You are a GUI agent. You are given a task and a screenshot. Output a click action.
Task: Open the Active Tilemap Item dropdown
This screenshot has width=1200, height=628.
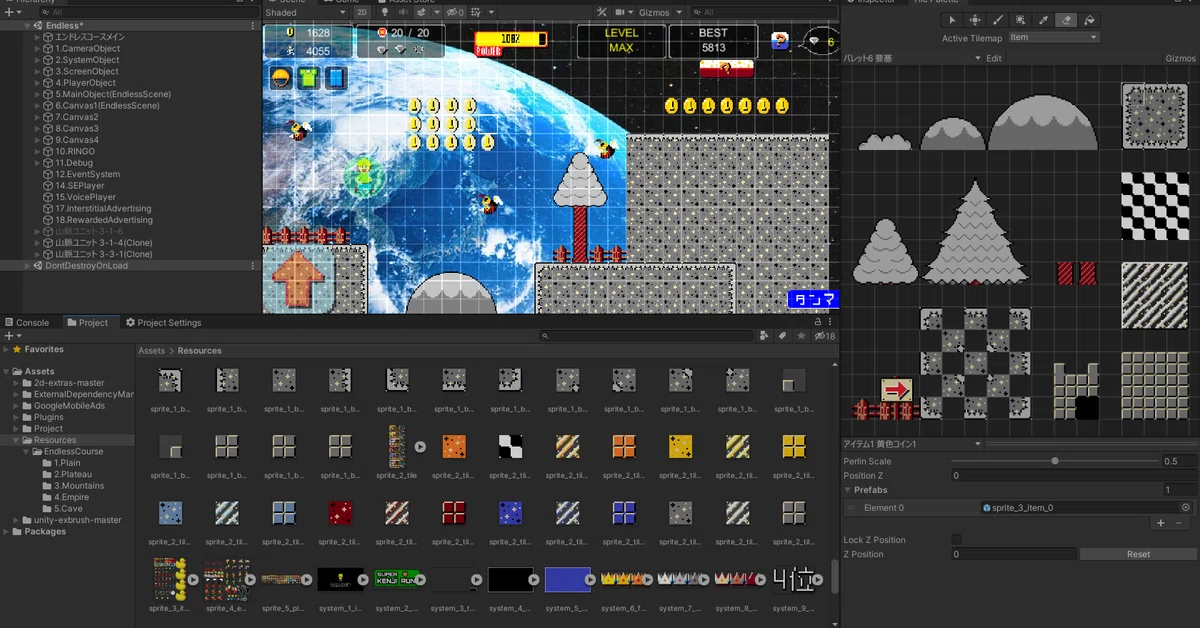point(1053,38)
